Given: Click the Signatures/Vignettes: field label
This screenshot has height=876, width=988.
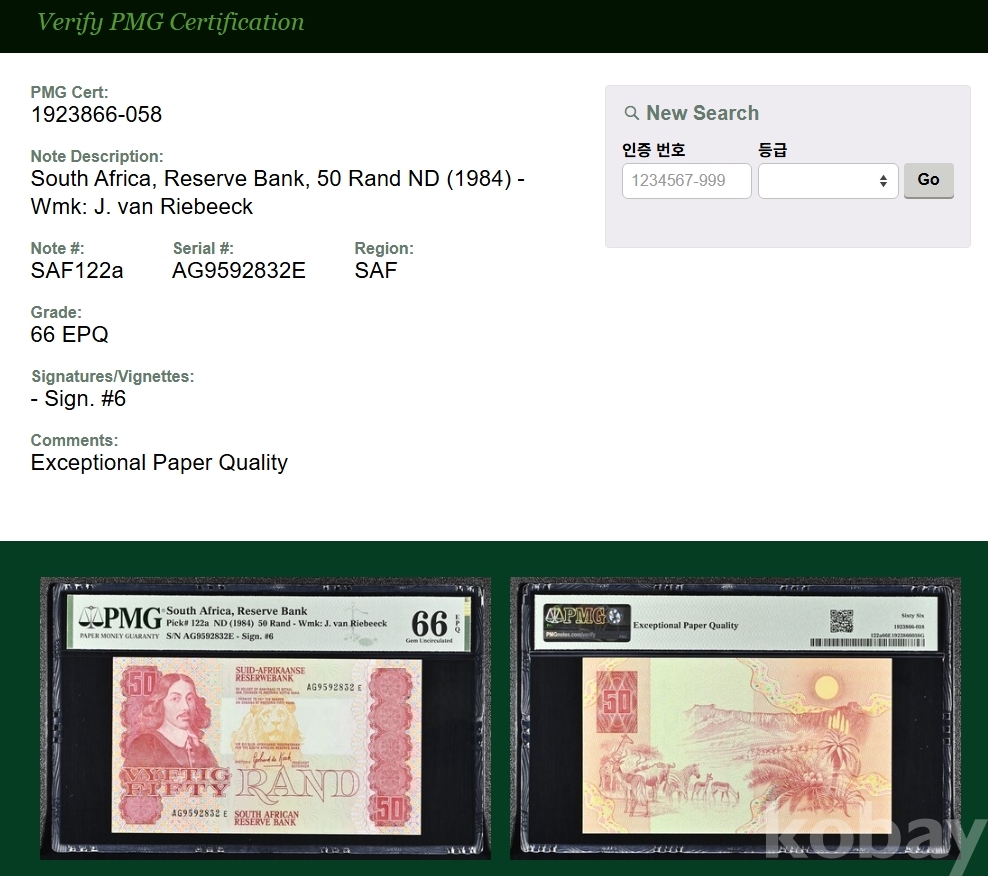Looking at the screenshot, I should 113,376.
